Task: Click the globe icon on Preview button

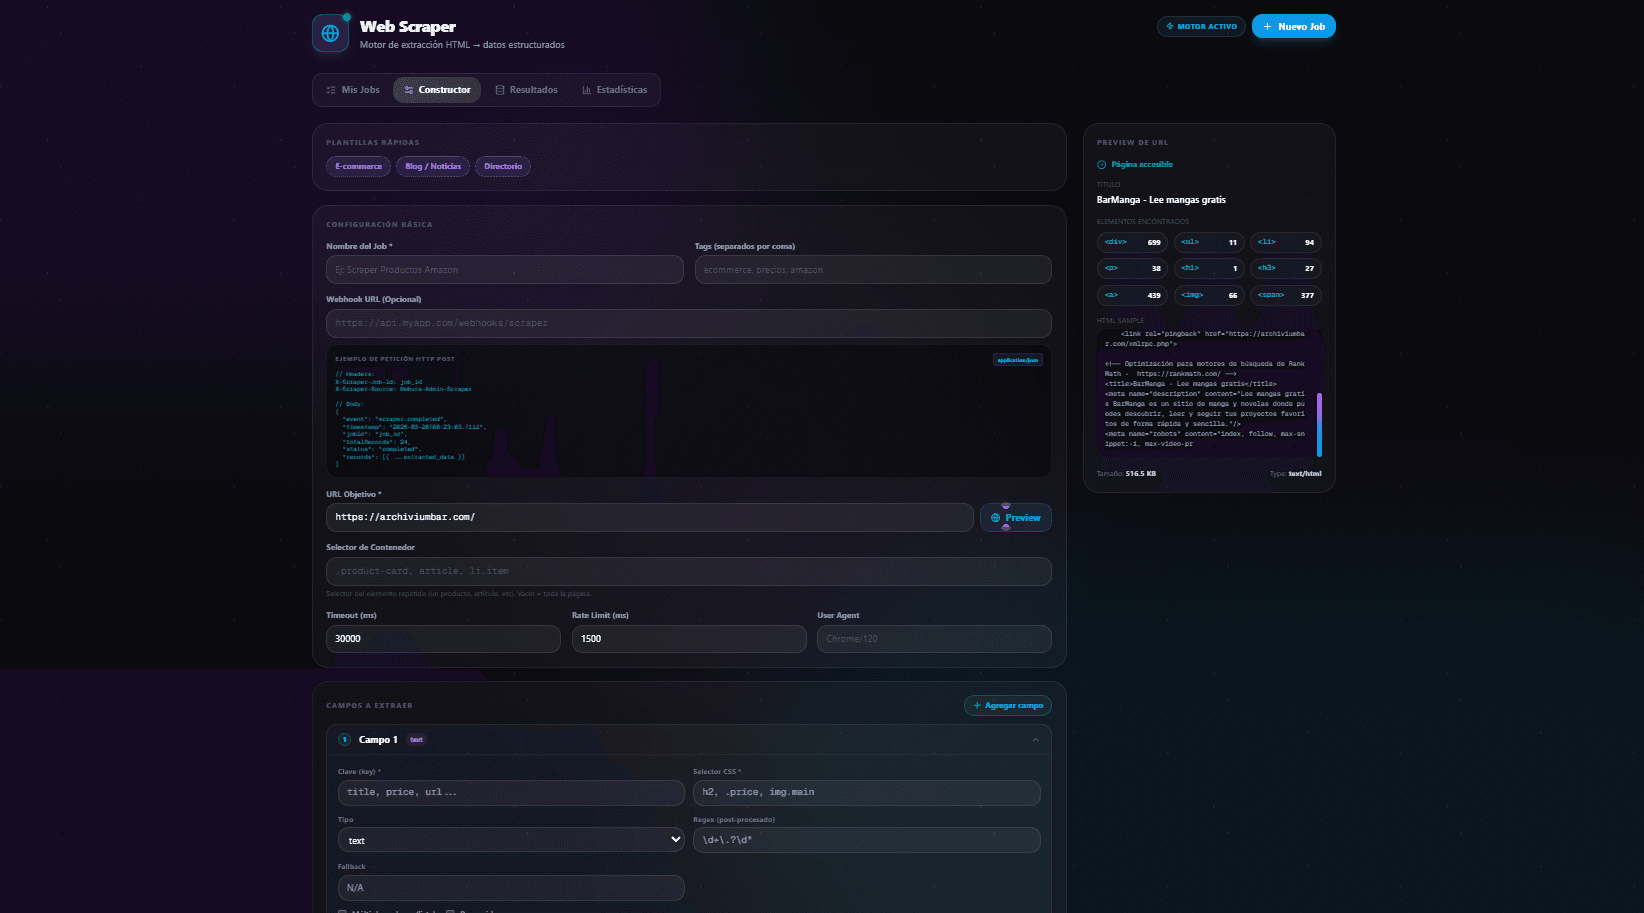Action: (995, 518)
